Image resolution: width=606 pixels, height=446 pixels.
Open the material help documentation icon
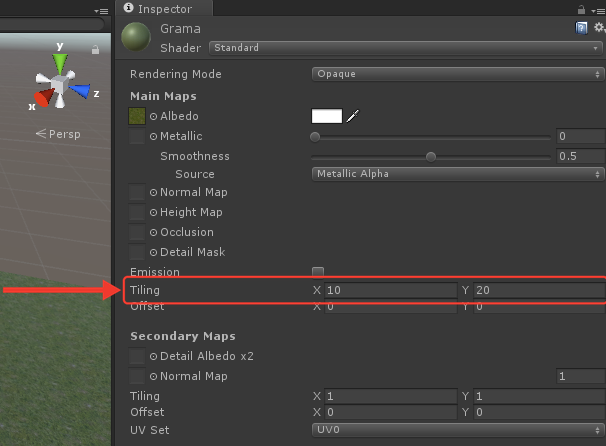(581, 28)
